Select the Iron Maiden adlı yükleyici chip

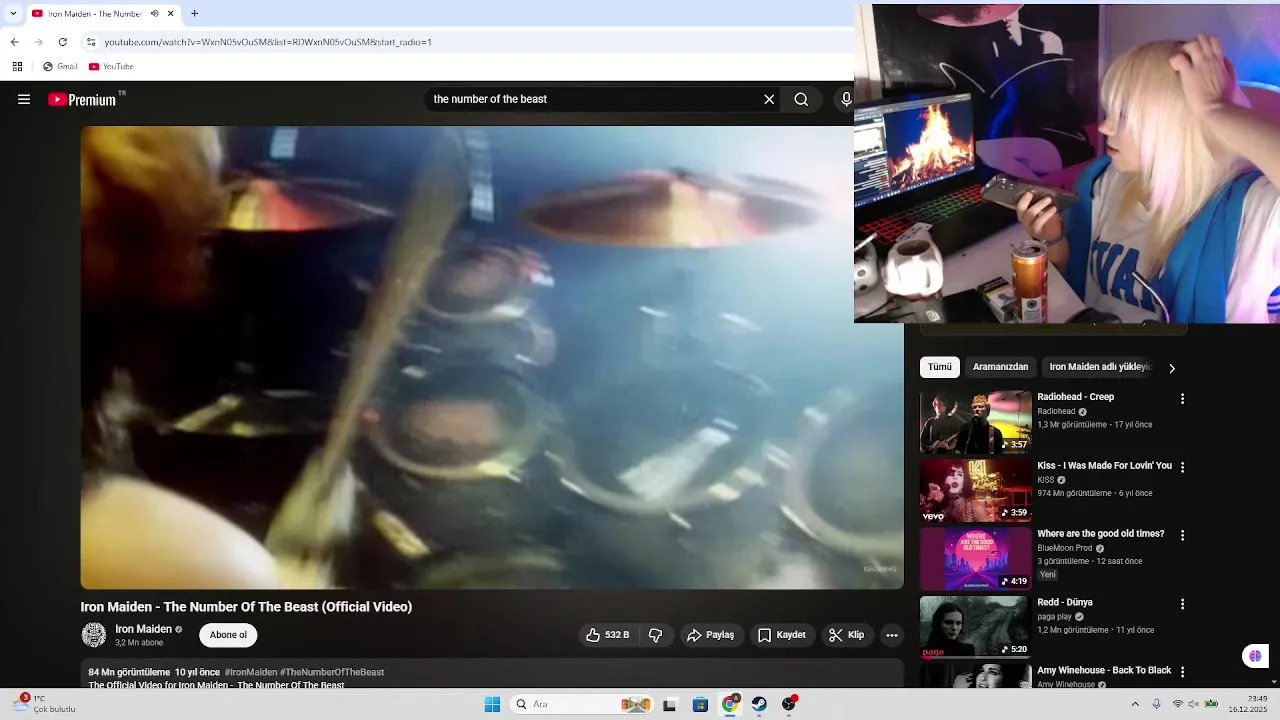click(x=1100, y=367)
